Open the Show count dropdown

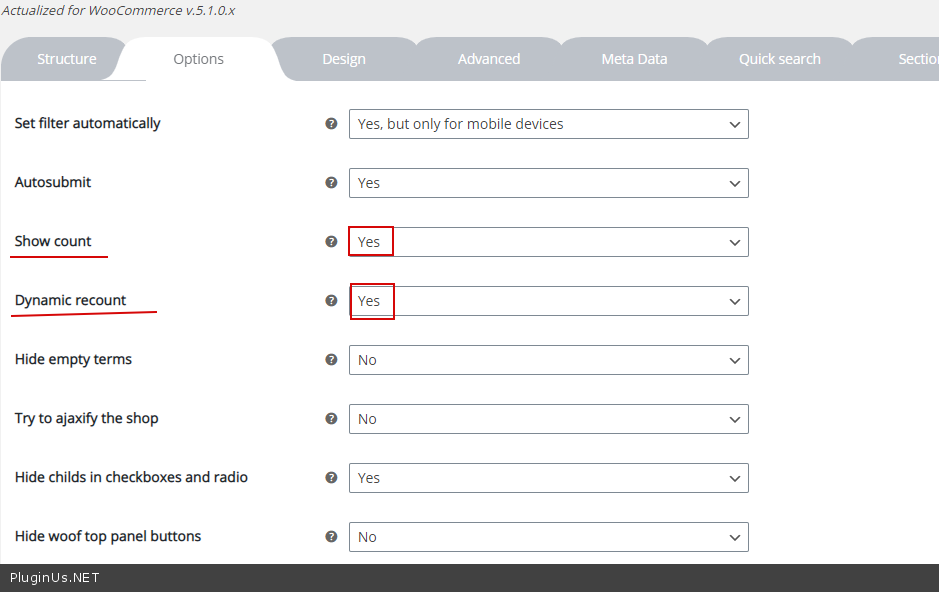(x=548, y=243)
